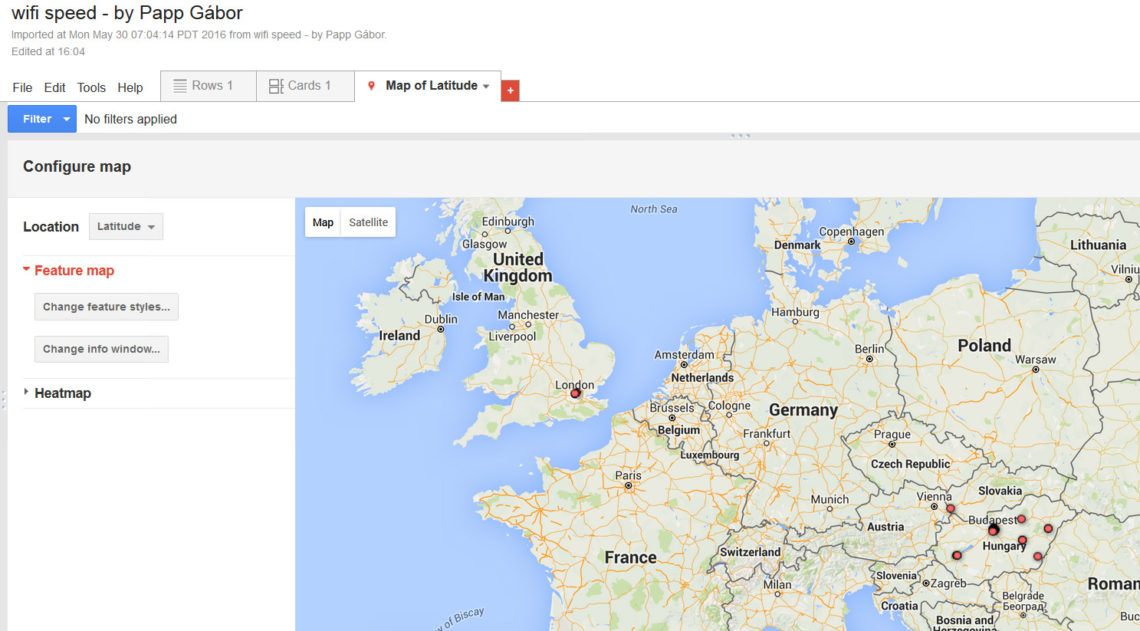The width and height of the screenshot is (1140, 631).
Task: Click the dark marker at Budapest
Action: pyautogui.click(x=993, y=530)
